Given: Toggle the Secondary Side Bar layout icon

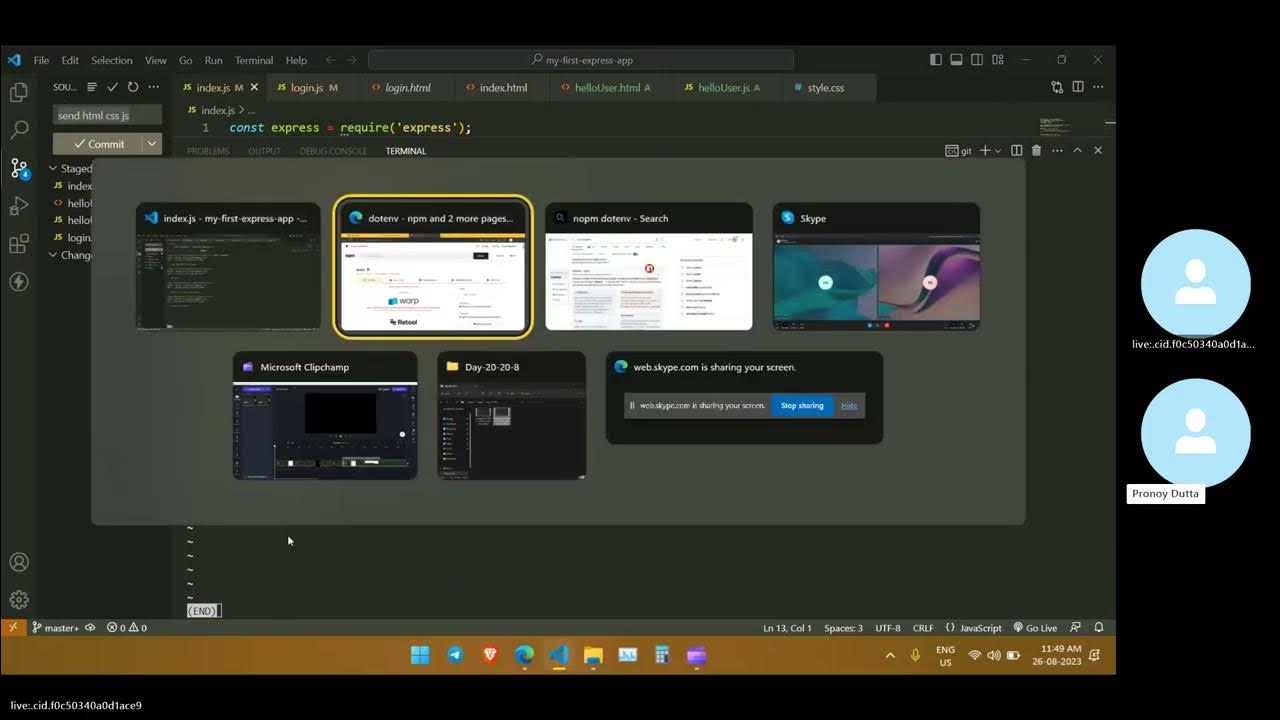Looking at the screenshot, I should point(977,60).
